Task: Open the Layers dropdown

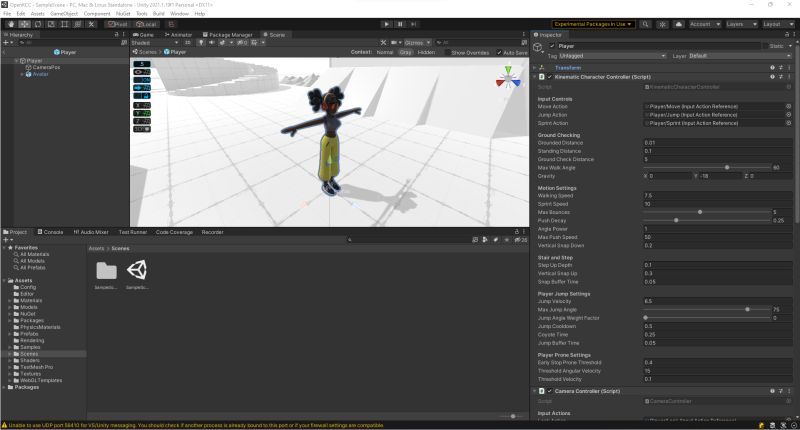Action: pos(741,24)
